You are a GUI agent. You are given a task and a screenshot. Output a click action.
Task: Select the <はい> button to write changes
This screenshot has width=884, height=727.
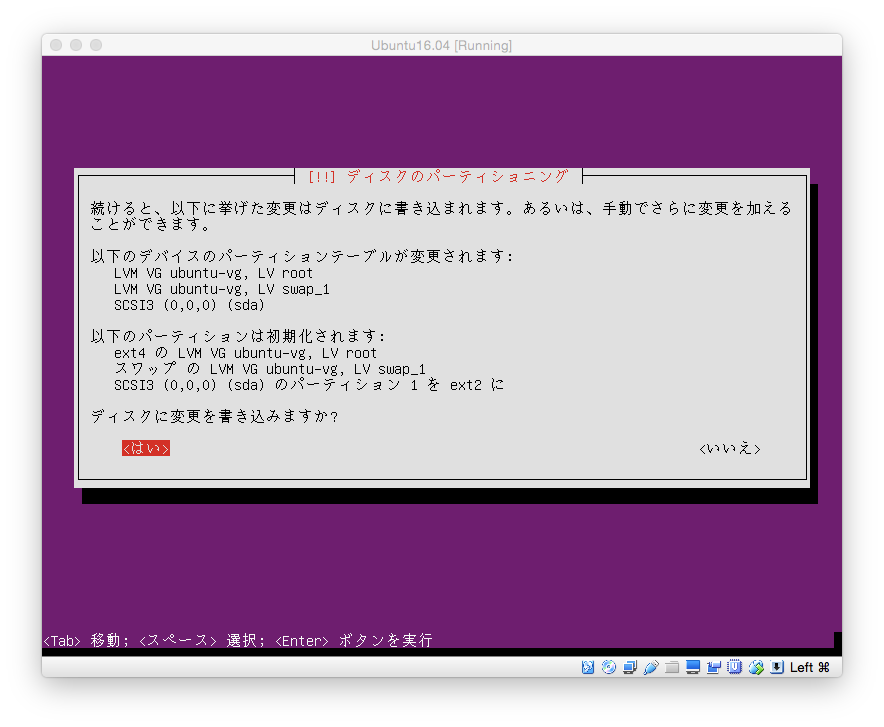[145, 448]
